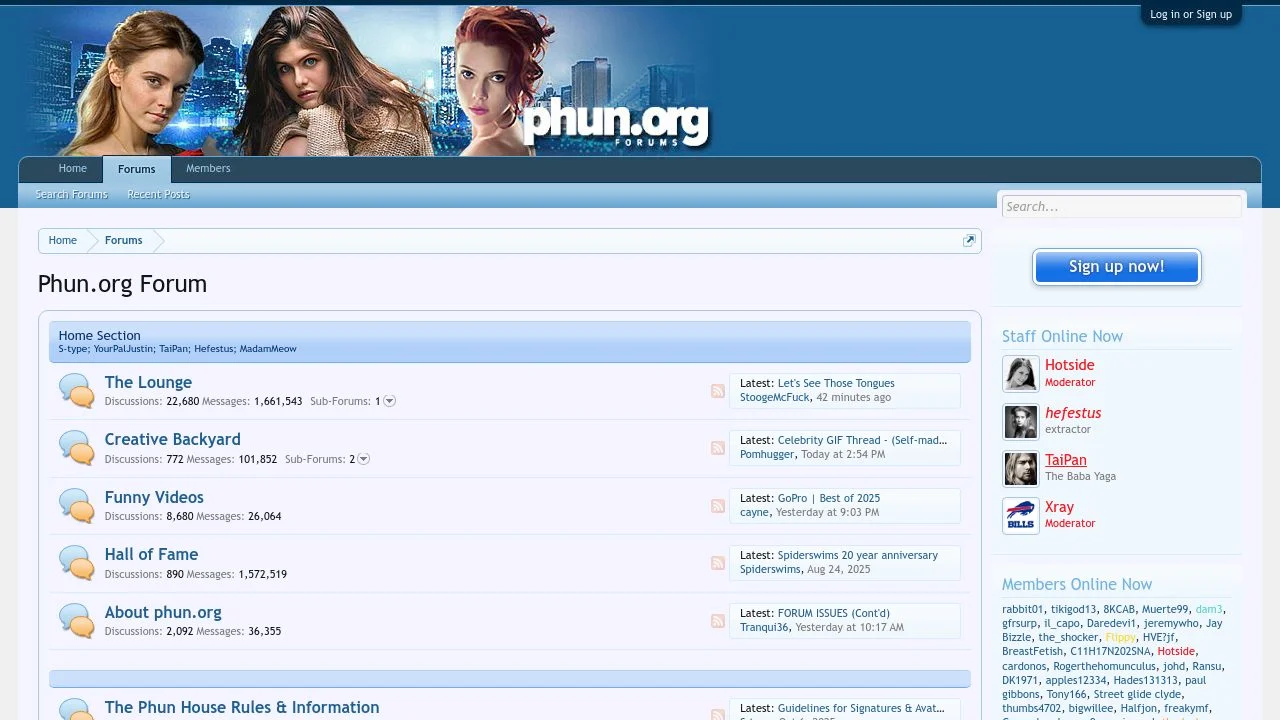Click the forum icon beside About phun.org
Screen dimensions: 1280x720
pyautogui.click(x=76, y=620)
